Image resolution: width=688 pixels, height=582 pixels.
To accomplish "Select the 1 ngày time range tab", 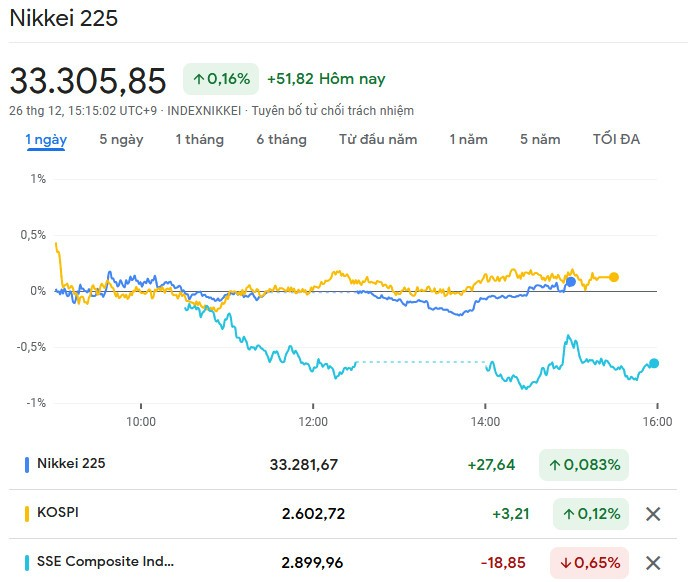I will [46, 140].
